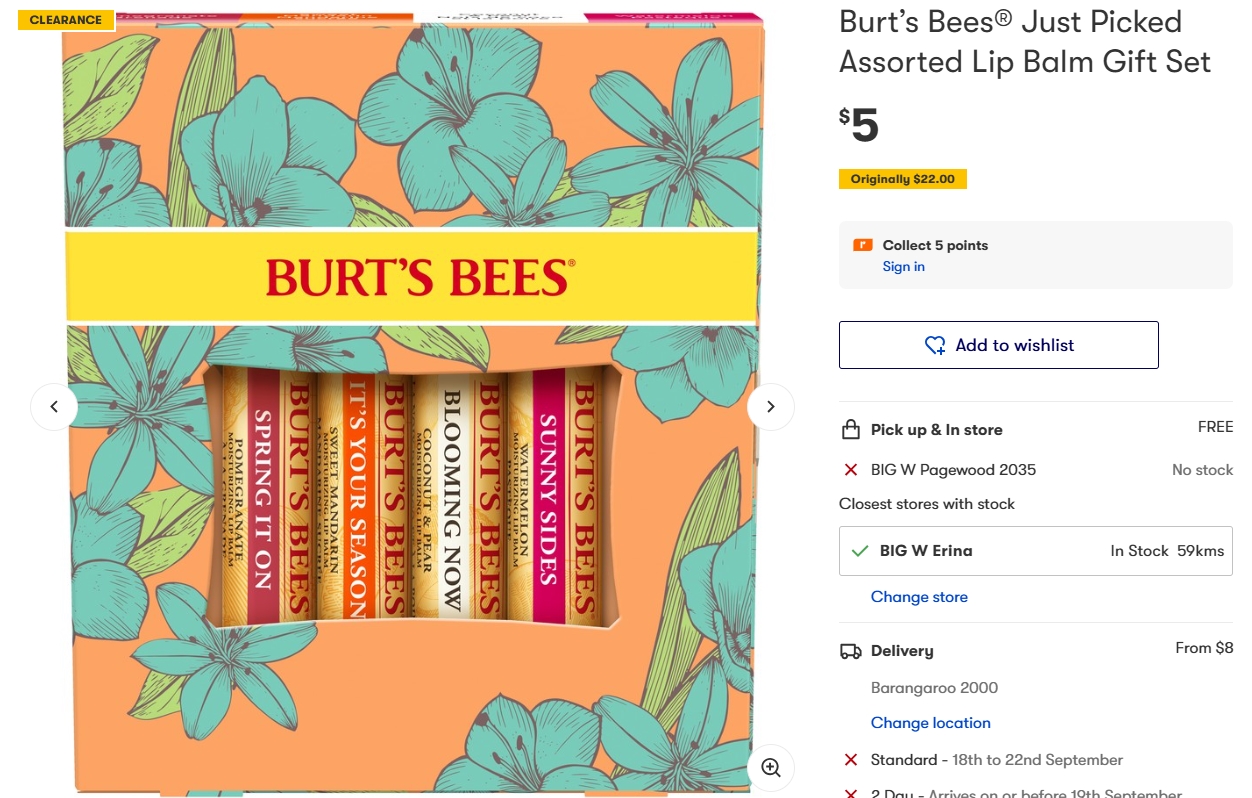Click the Pick up & In store heading
This screenshot has height=798, width=1252.
(x=936, y=430)
